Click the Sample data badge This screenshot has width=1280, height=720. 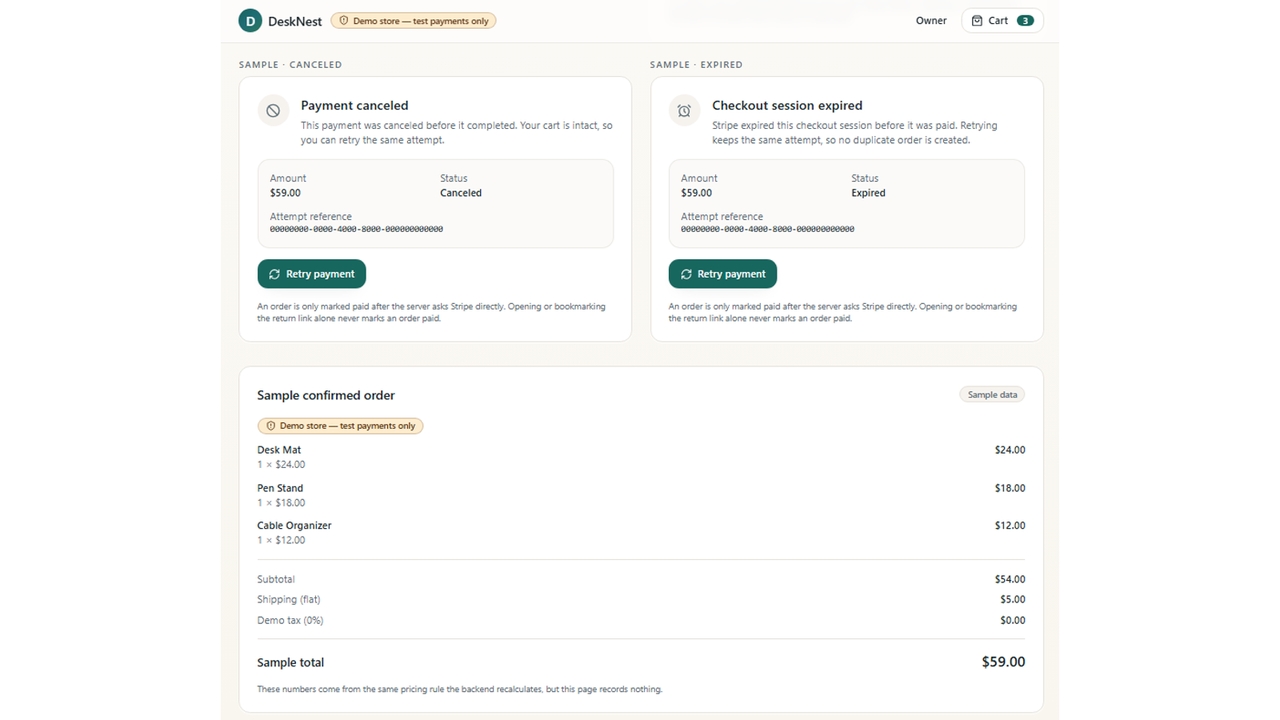pos(992,395)
